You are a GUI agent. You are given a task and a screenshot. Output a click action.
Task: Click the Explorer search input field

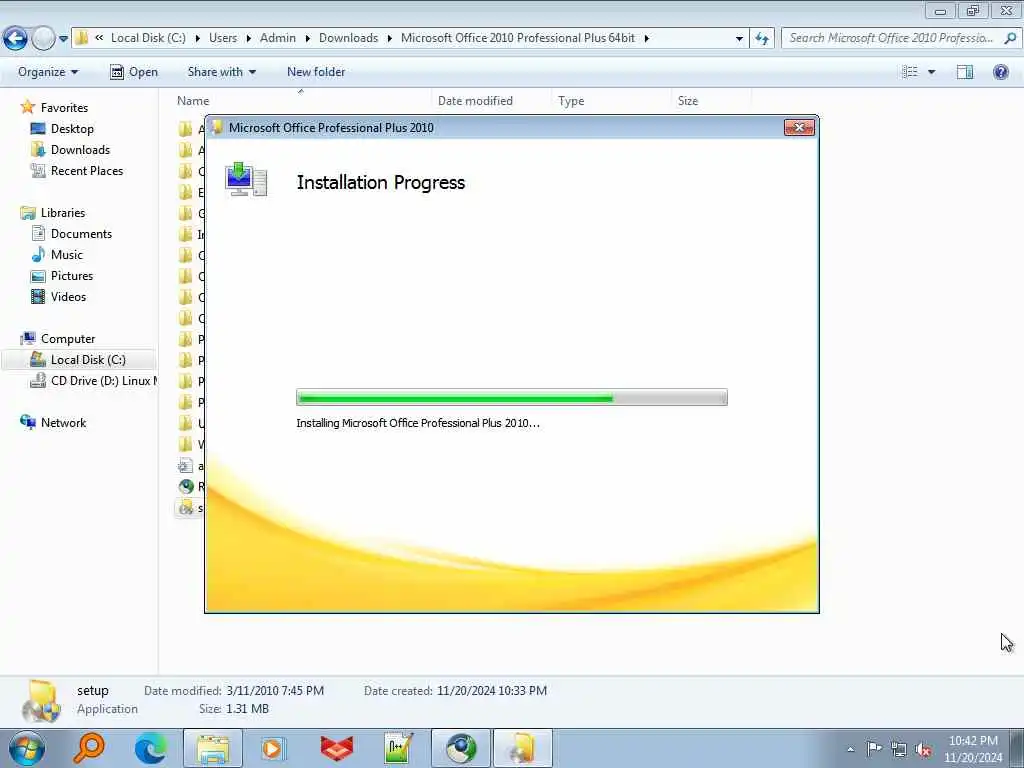click(x=891, y=38)
